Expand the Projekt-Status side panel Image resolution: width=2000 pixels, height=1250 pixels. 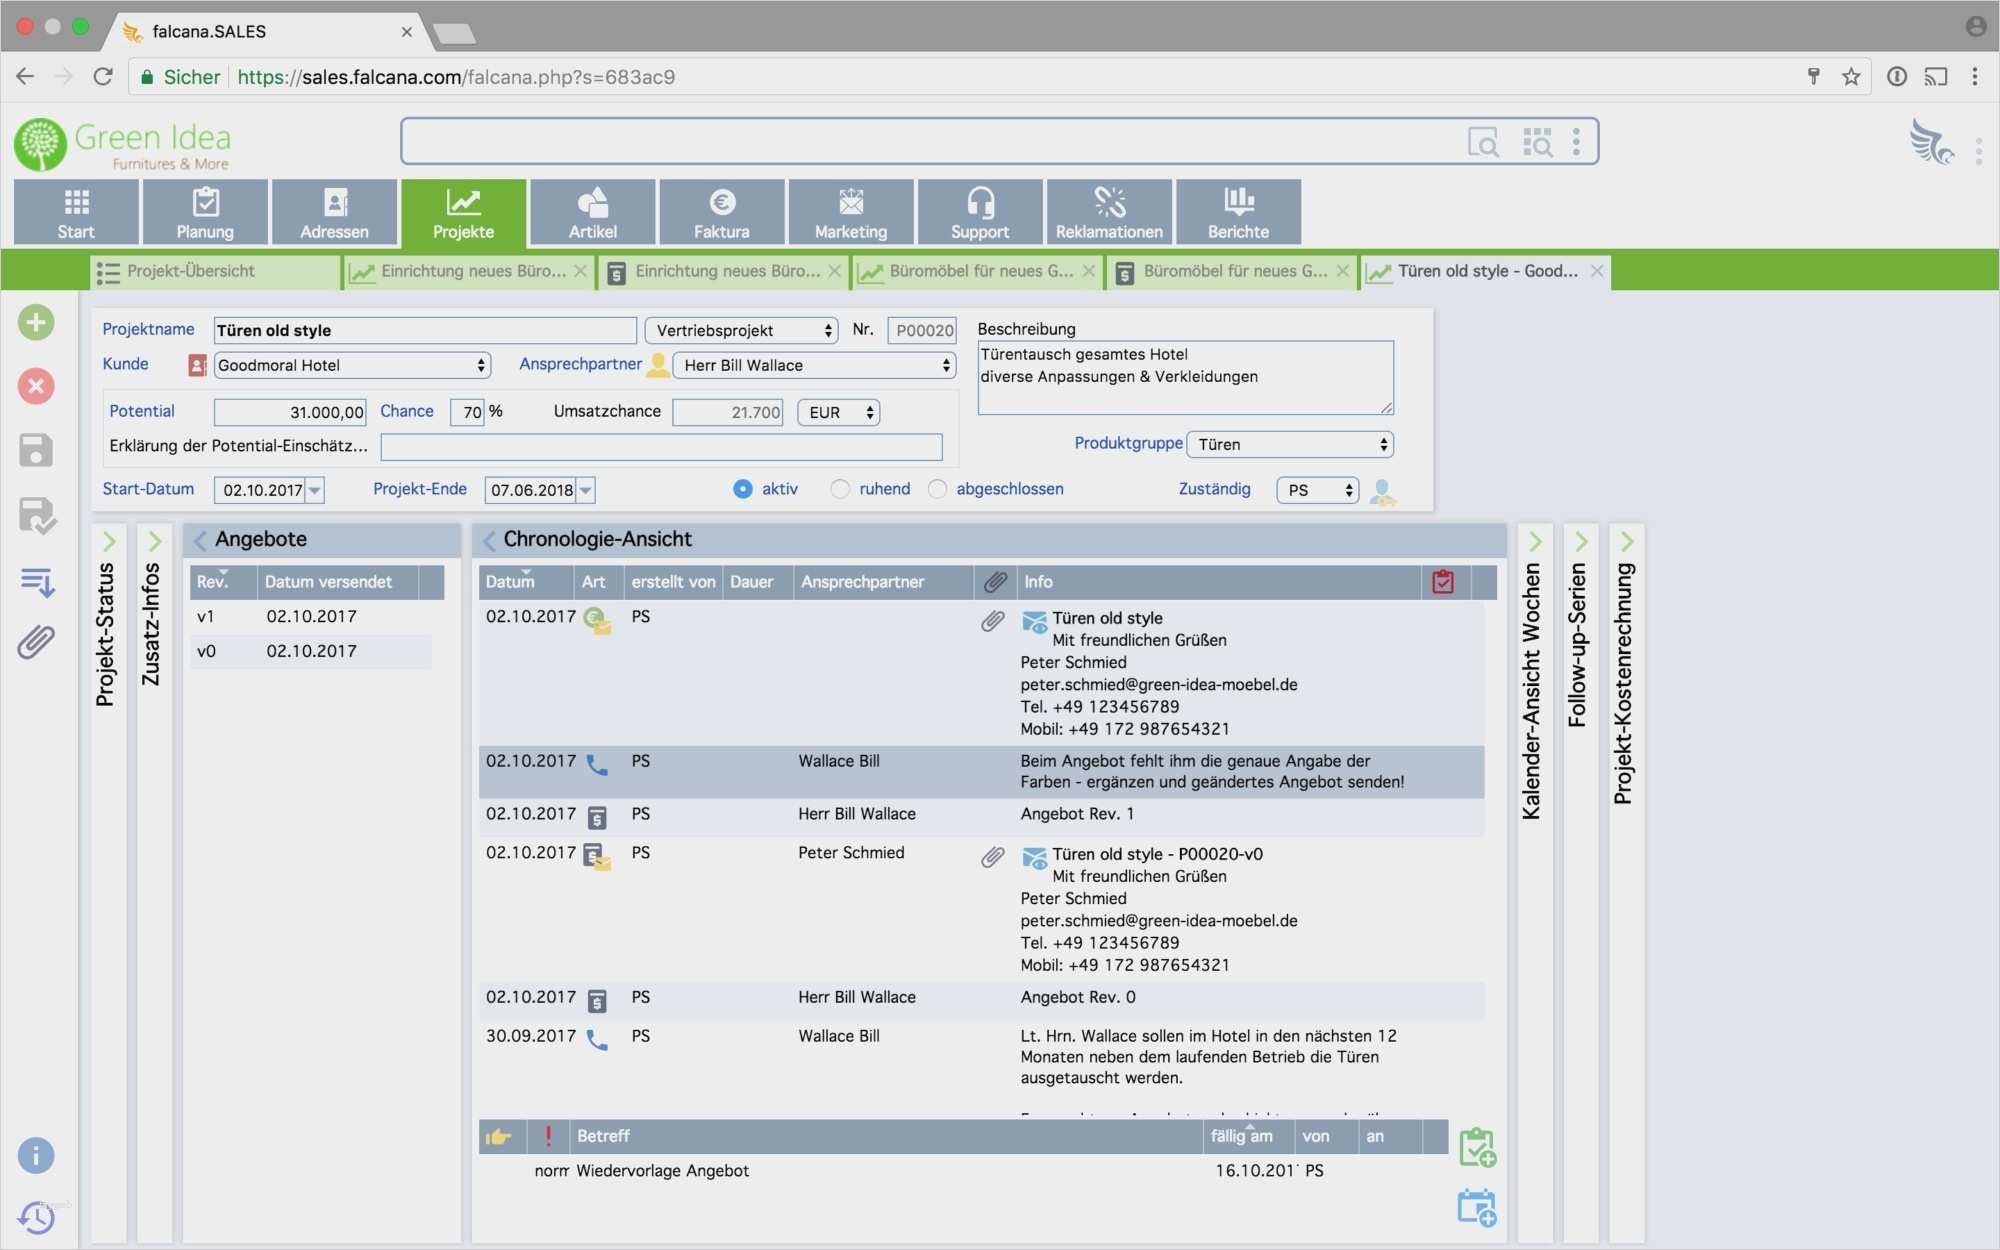[109, 541]
